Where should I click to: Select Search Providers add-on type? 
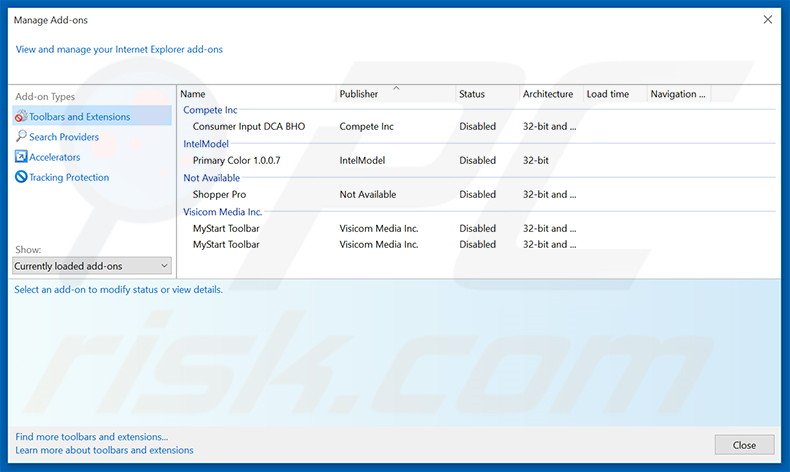pyautogui.click(x=63, y=137)
